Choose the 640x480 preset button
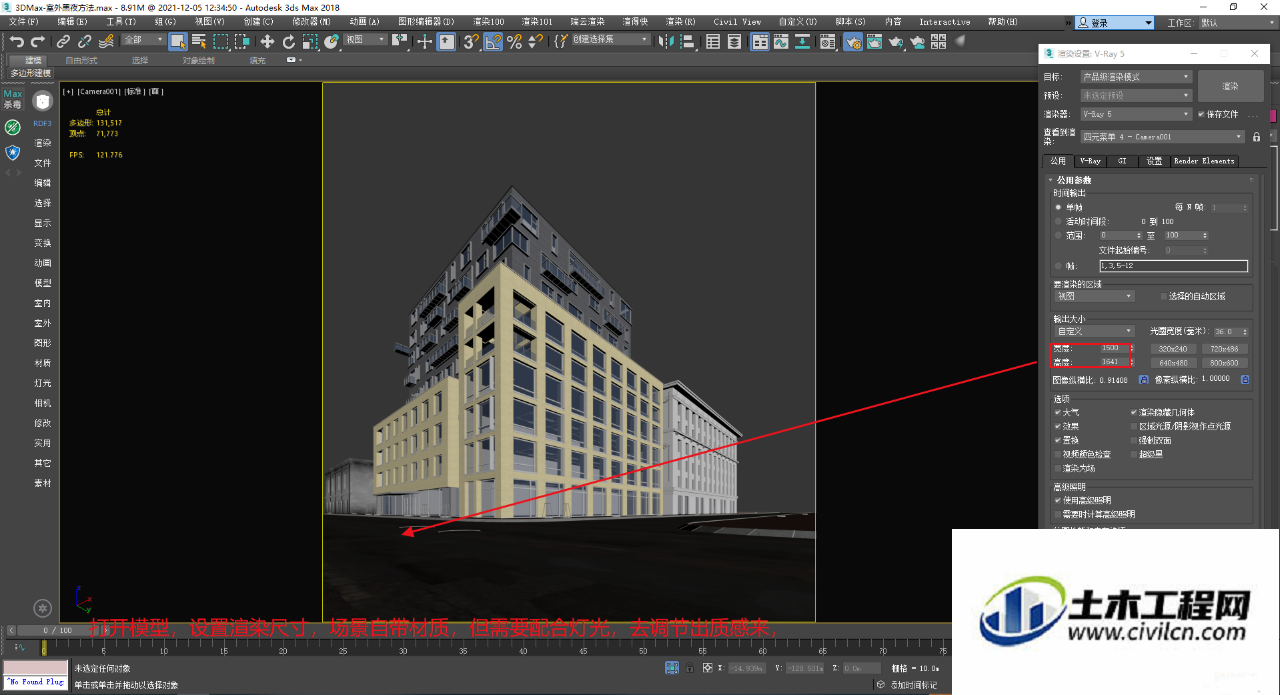Screen dimensions: 1280x695 click(x=1173, y=363)
